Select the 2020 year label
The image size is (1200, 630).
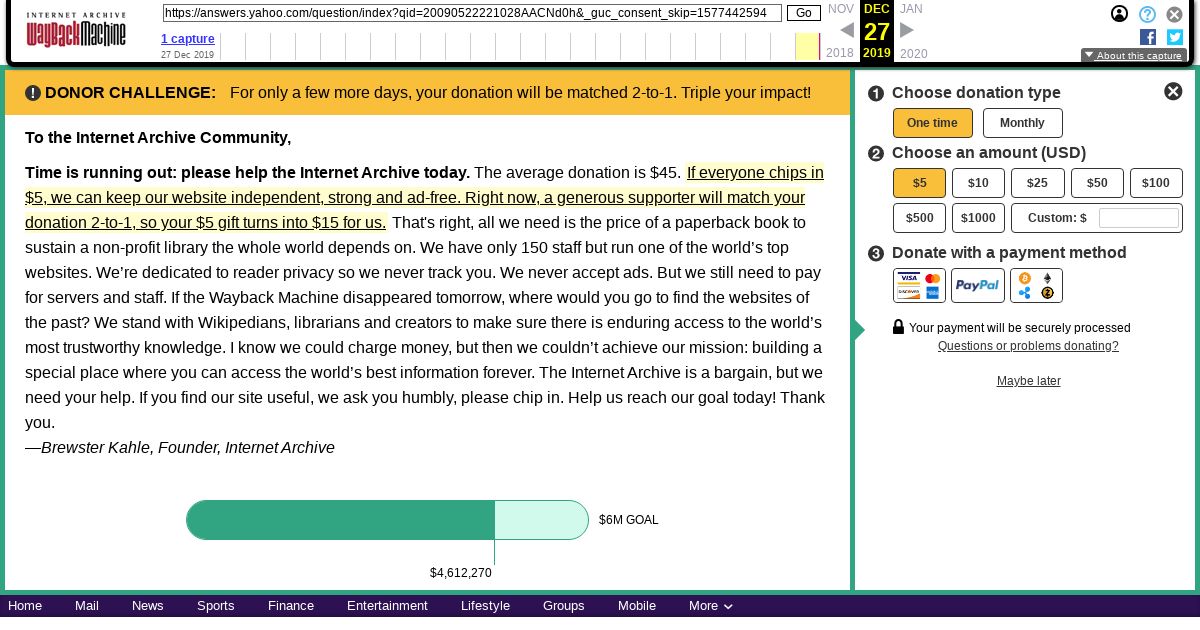913,53
